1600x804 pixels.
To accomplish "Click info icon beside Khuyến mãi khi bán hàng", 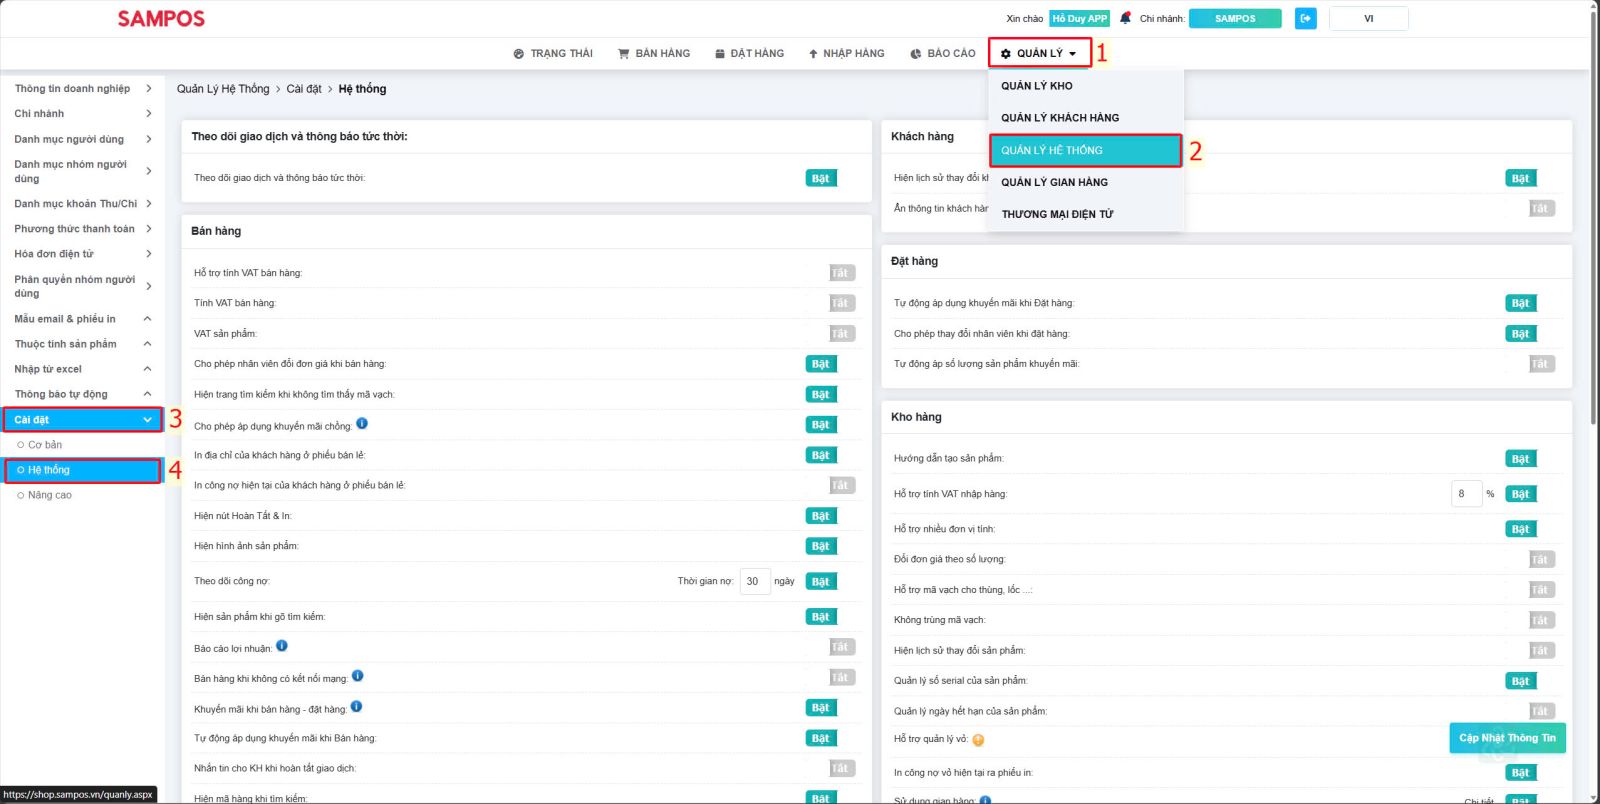I will pos(357,707).
